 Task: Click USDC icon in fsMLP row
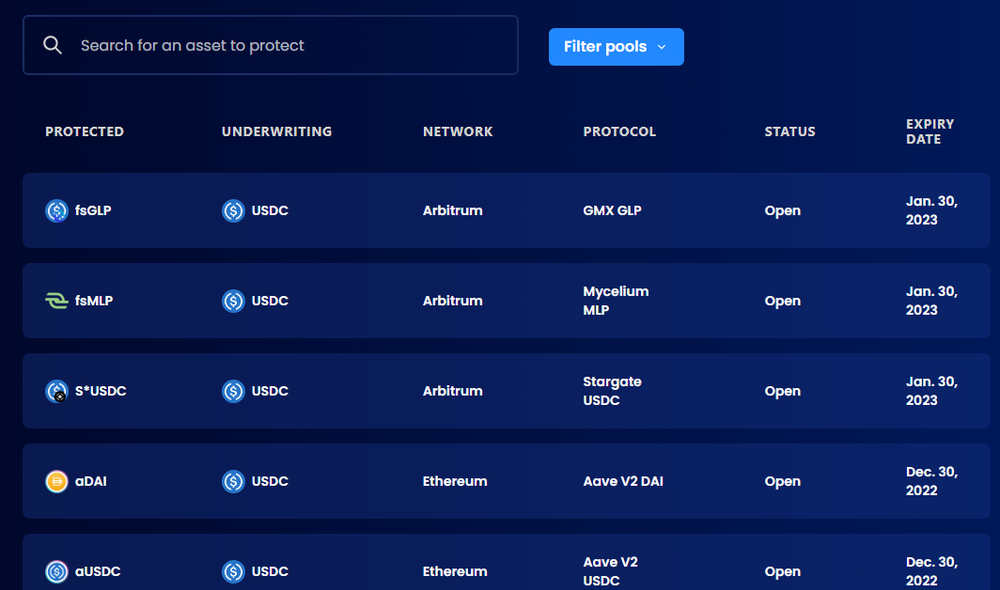point(233,300)
